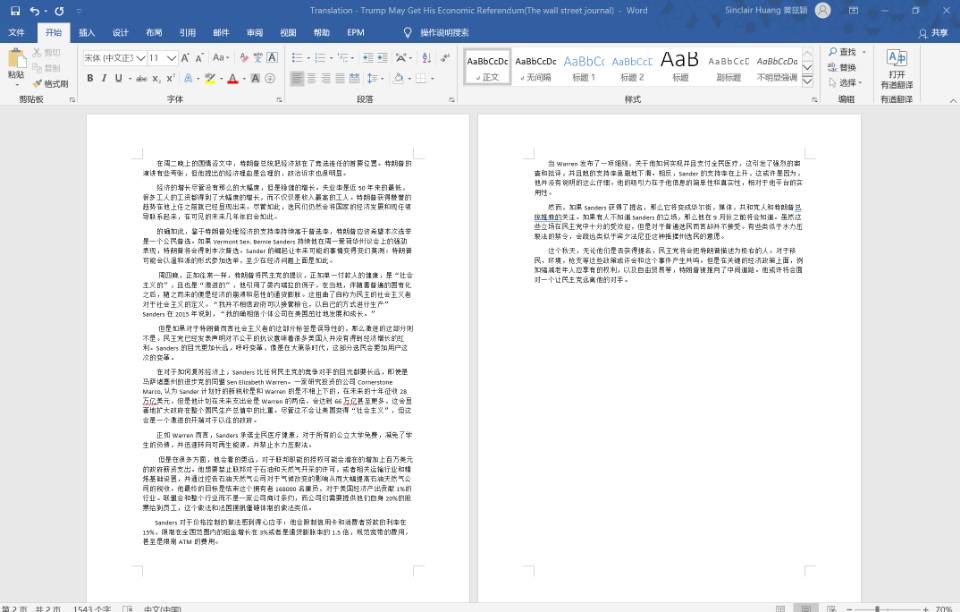
Task: Click the Redo icon in quick access toolbar
Action: coord(59,10)
